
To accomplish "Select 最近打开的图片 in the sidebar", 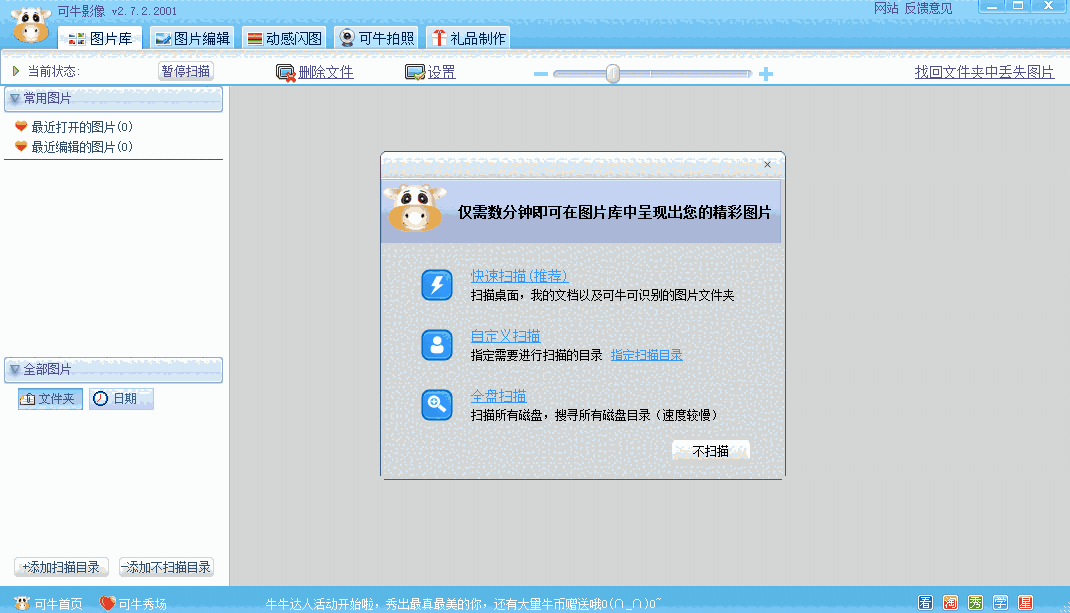I will [x=80, y=127].
